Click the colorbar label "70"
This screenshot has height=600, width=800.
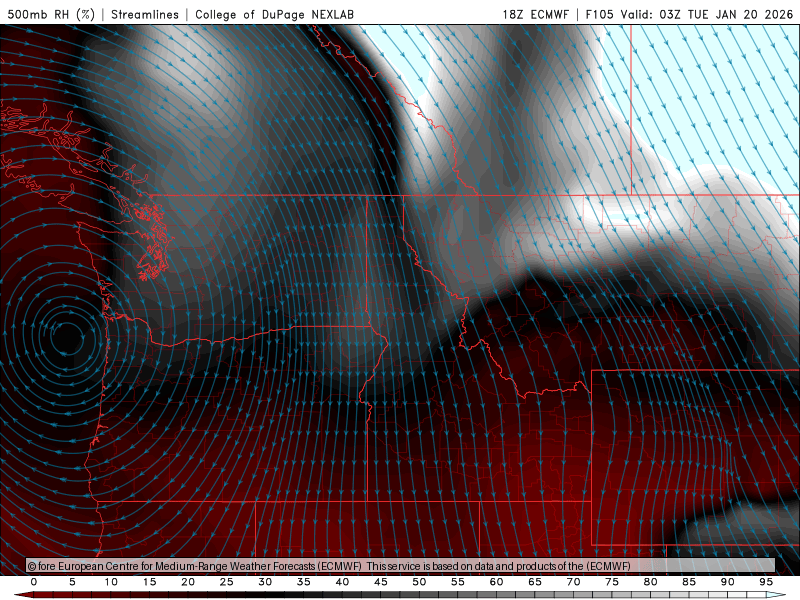[x=573, y=582]
